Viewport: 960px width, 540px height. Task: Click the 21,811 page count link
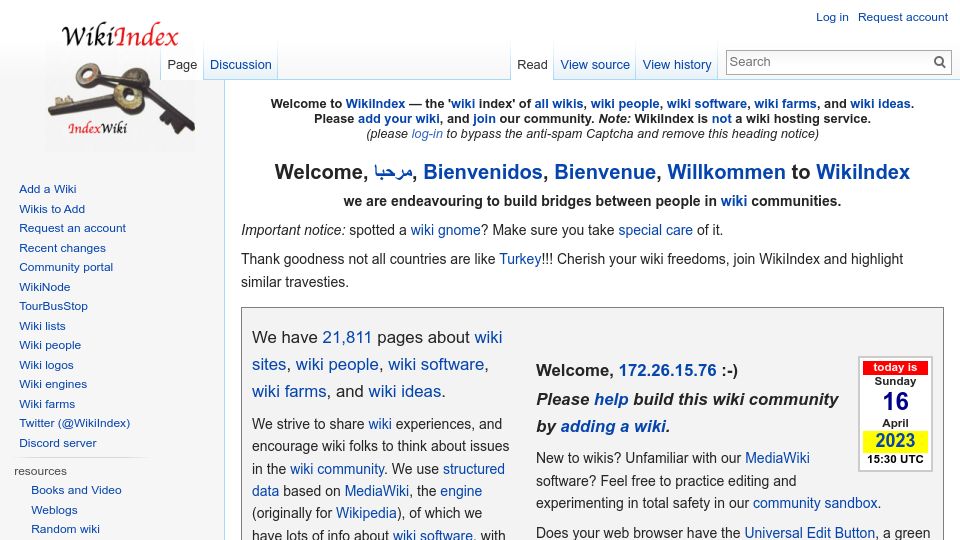click(347, 337)
